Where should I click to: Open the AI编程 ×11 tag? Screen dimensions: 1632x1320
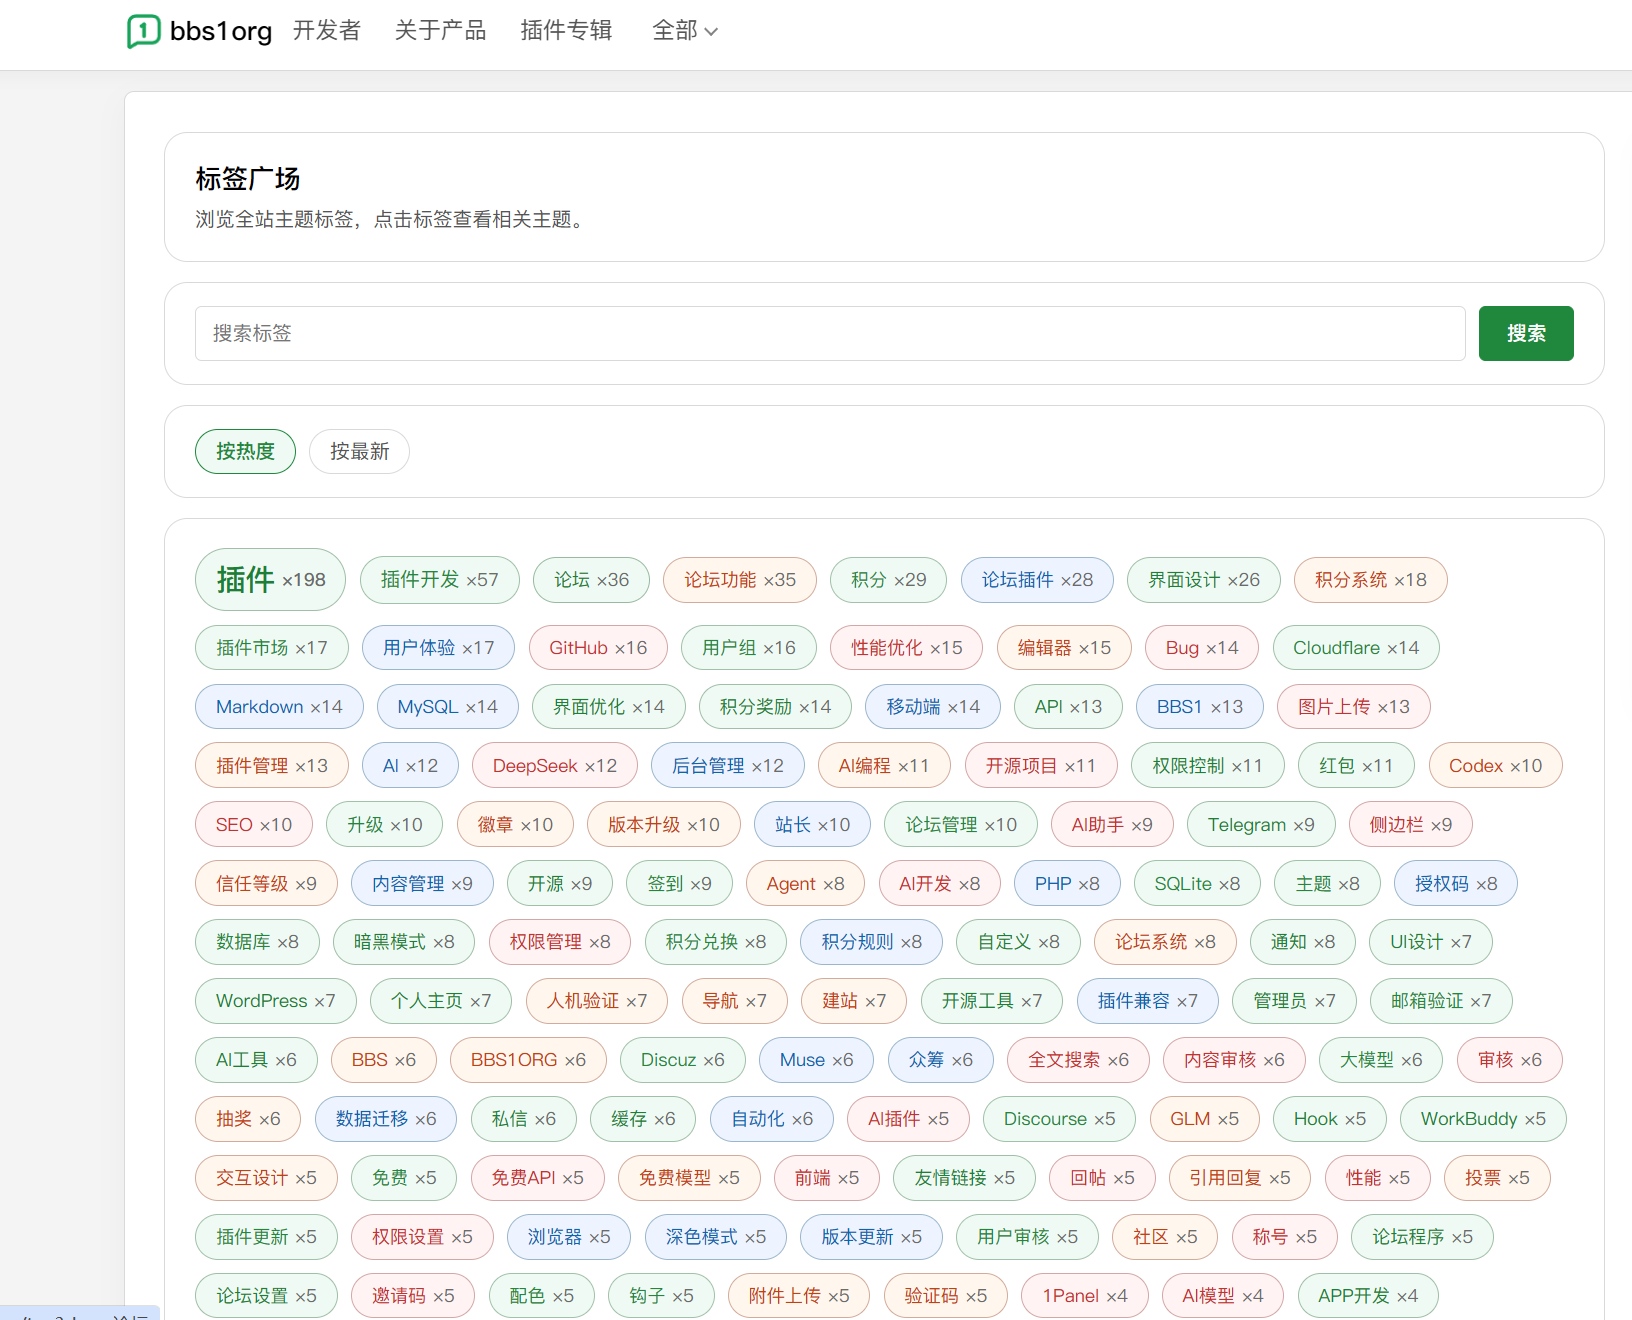(884, 766)
